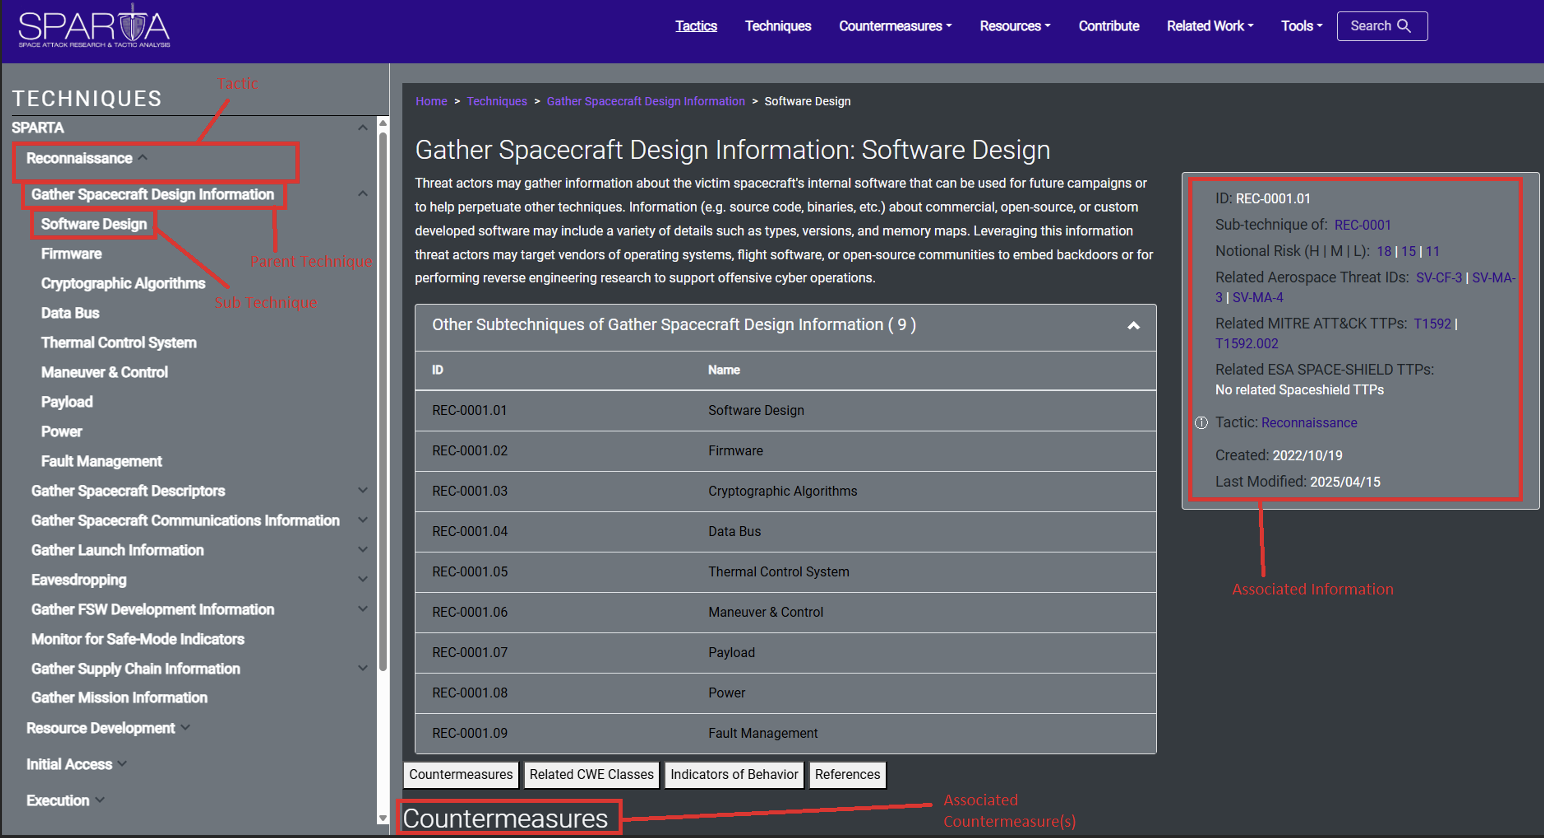Select Fault Management in the sidebar
1544x838 pixels.
(101, 461)
